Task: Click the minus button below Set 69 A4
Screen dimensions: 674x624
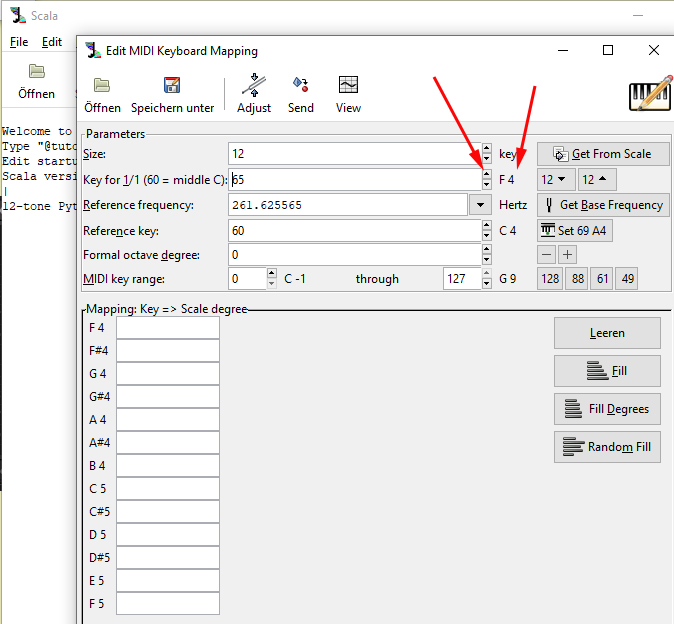Action: (546, 255)
